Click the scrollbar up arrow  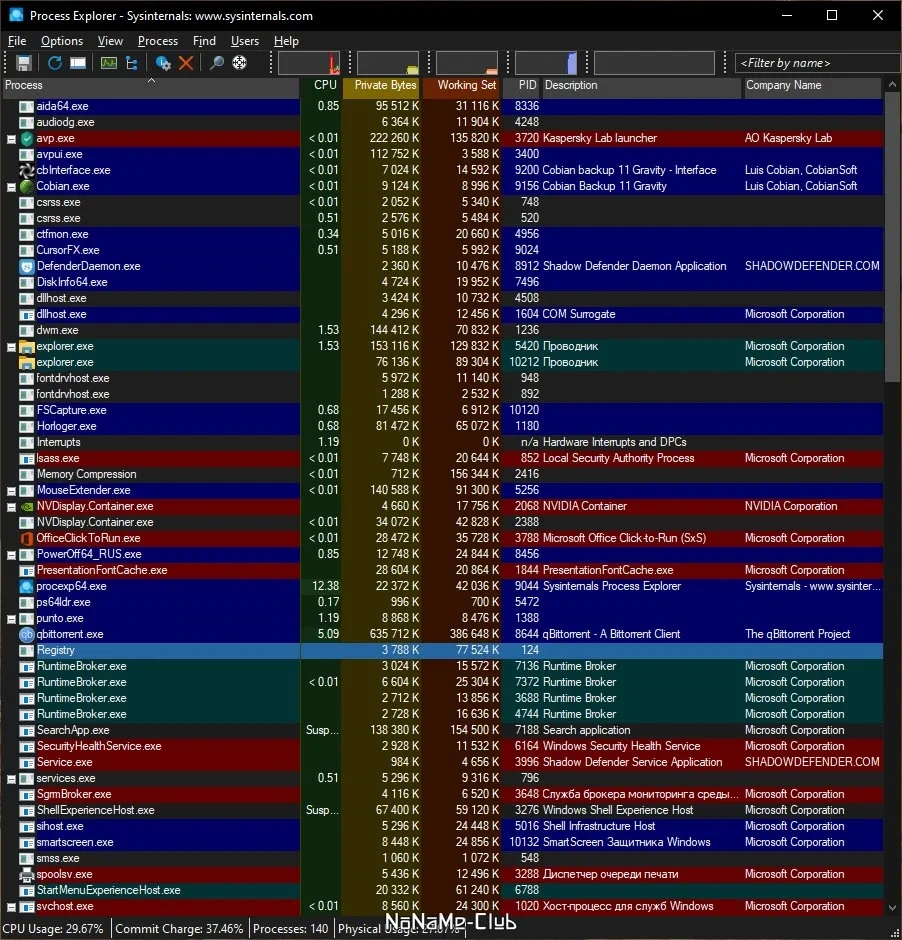892,85
